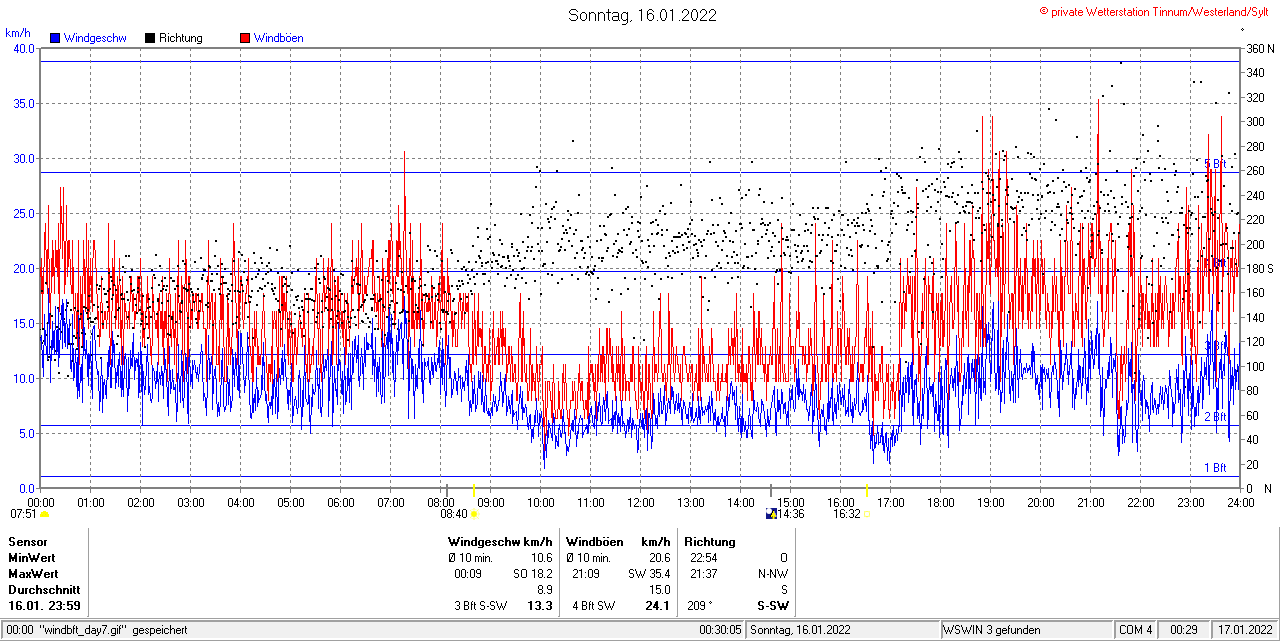1280x641 pixels.
Task: Click the max wind speed value SO 18.2
Action: [532, 574]
